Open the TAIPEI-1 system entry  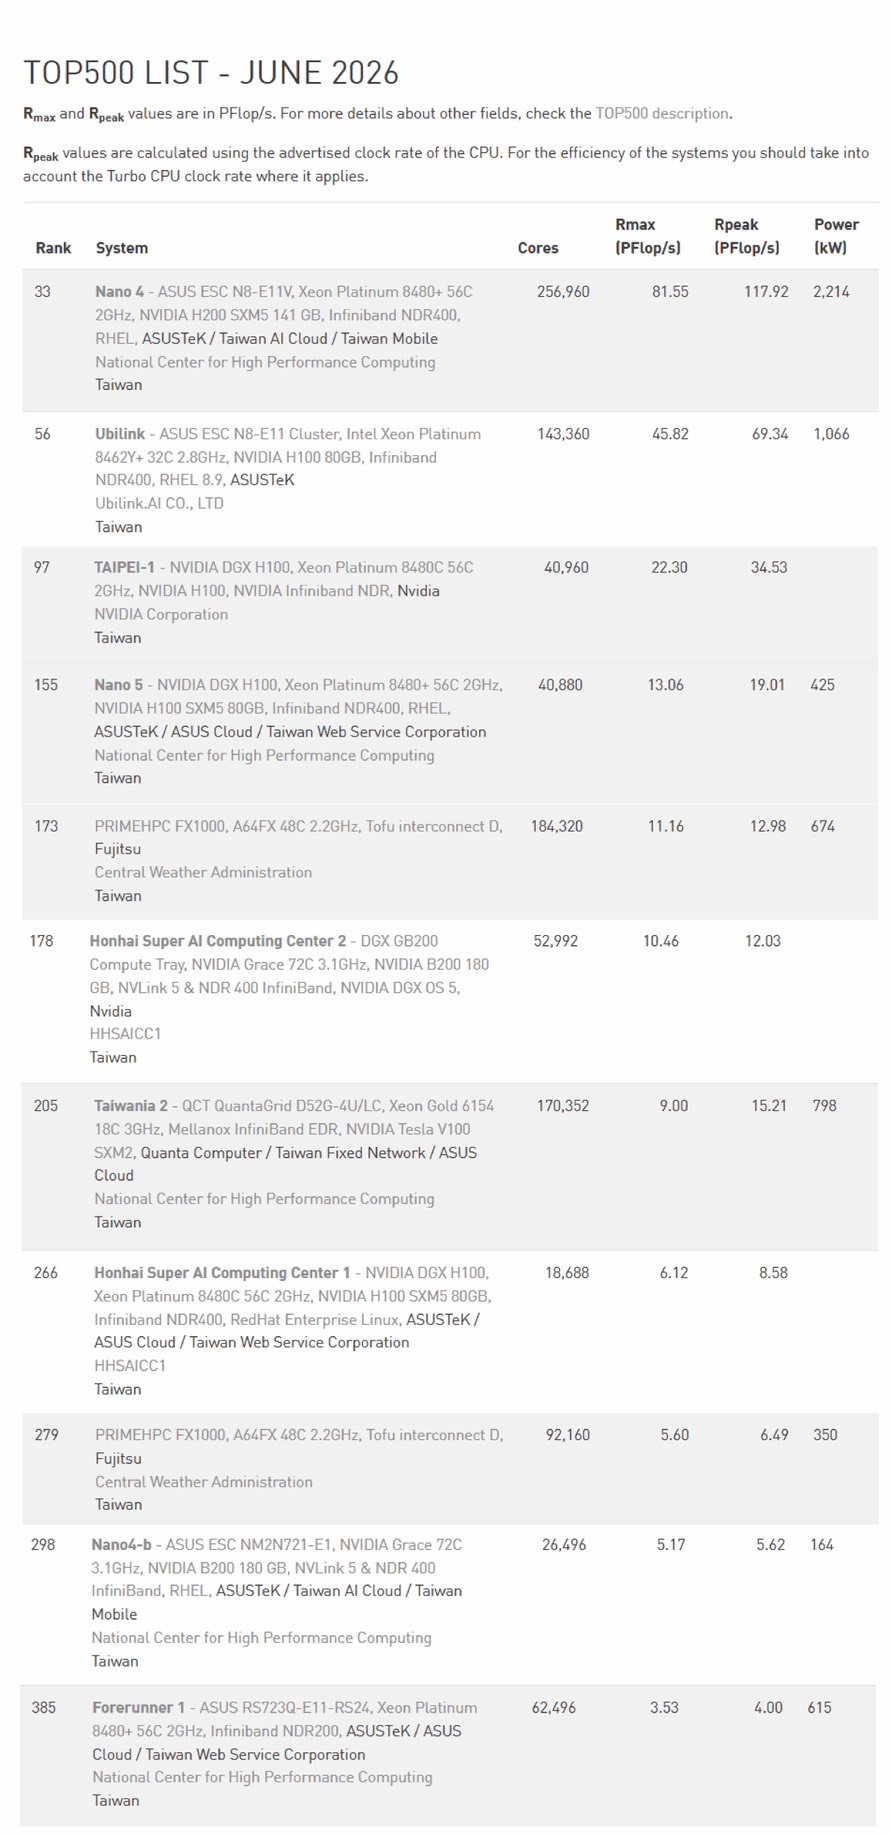pyautogui.click(x=124, y=567)
